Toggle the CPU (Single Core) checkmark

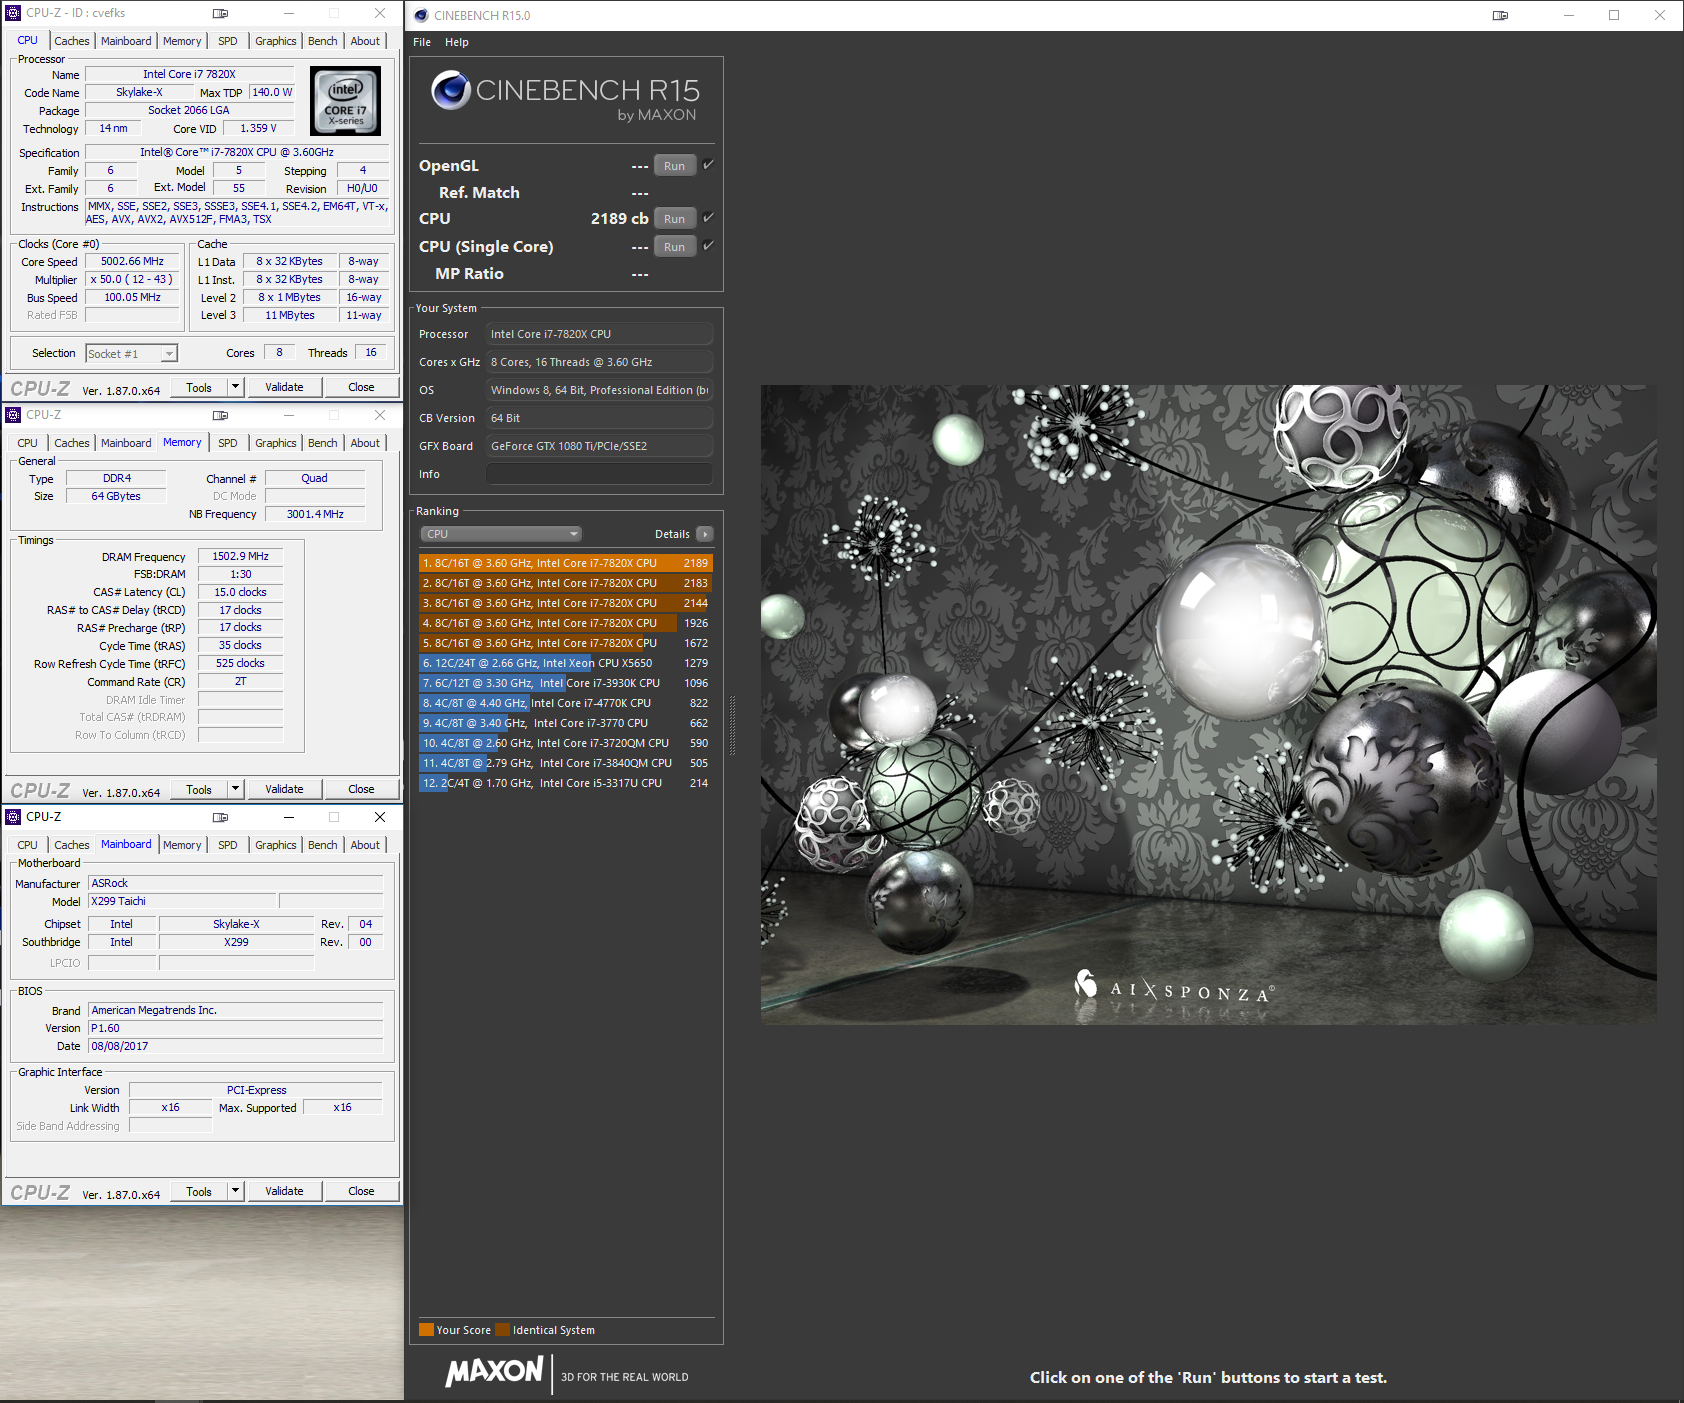point(708,246)
